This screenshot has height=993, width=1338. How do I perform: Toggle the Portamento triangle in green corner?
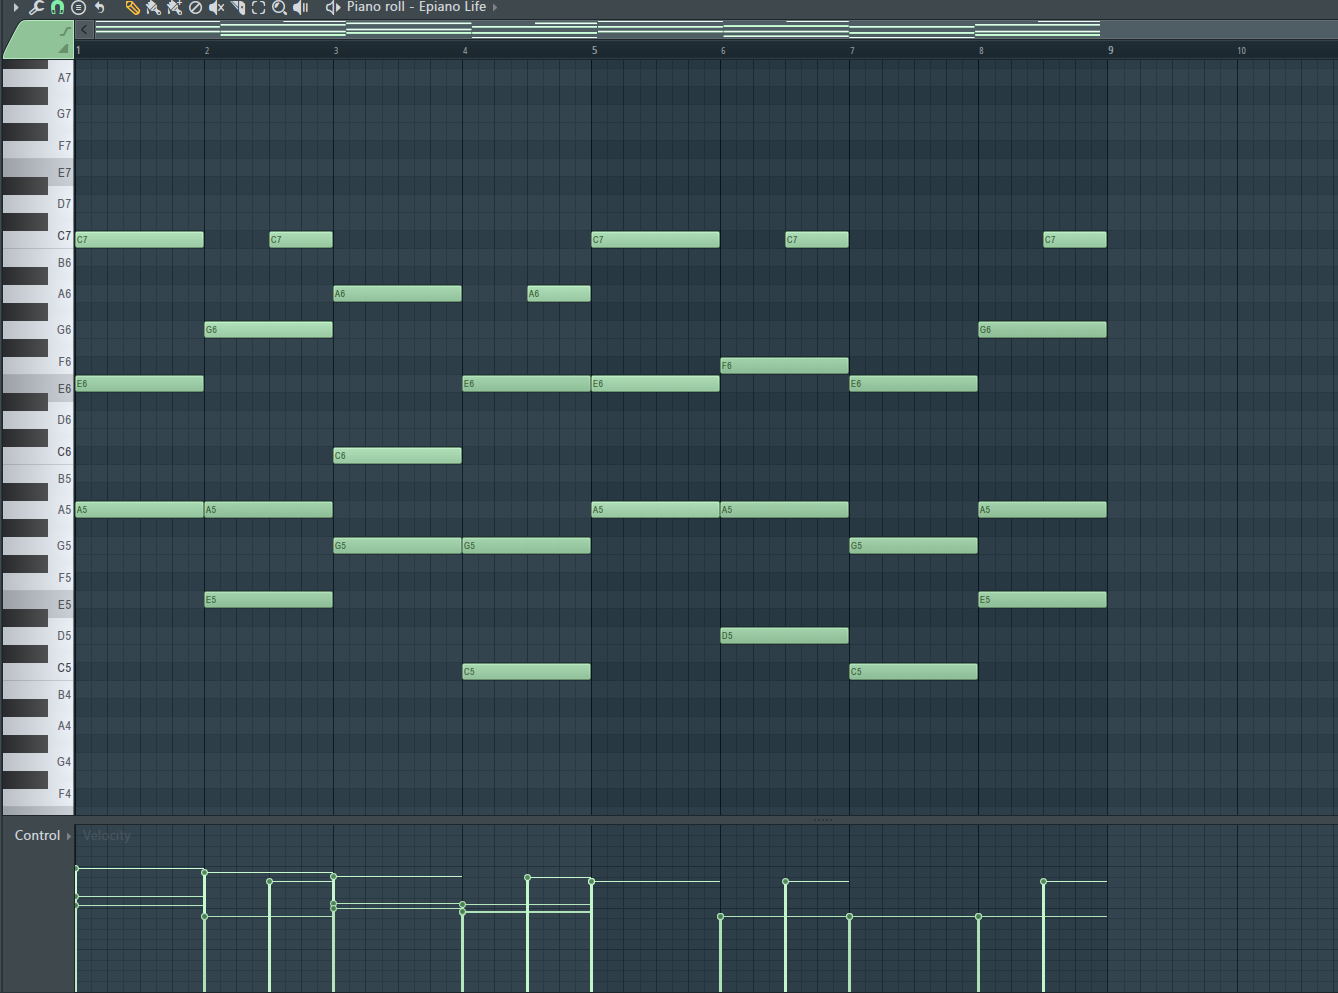[x=64, y=48]
